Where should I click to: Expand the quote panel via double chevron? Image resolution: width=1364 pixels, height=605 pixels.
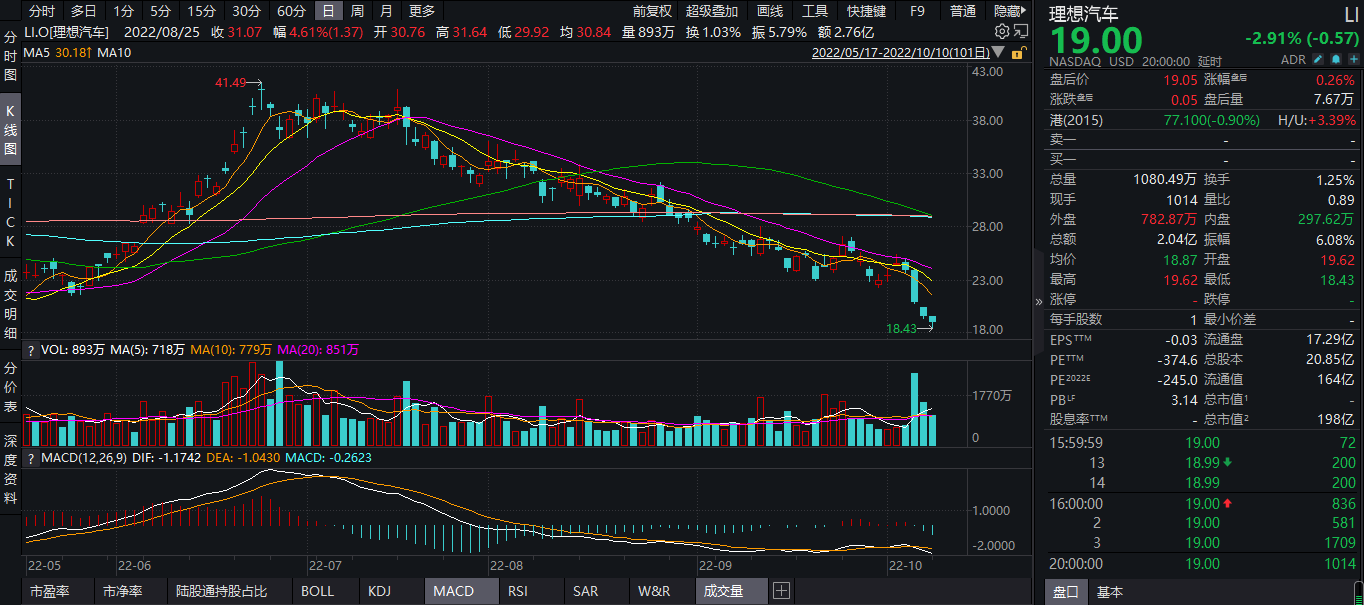pyautogui.click(x=1037, y=300)
